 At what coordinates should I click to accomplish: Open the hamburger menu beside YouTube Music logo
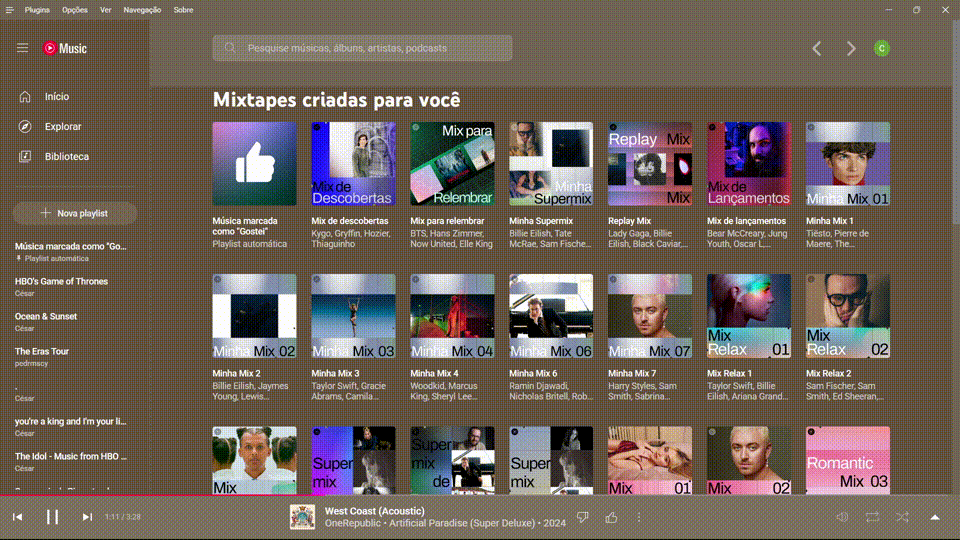click(23, 48)
